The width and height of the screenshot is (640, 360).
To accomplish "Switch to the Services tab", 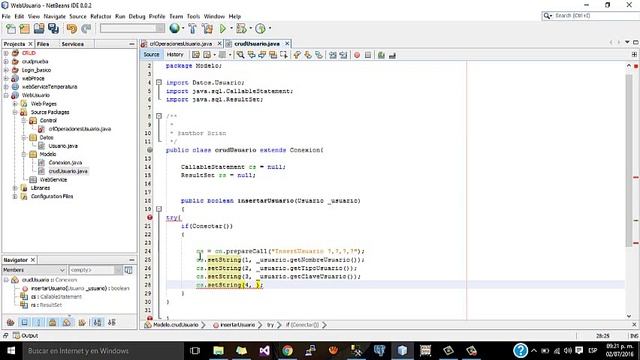I will [x=73, y=44].
